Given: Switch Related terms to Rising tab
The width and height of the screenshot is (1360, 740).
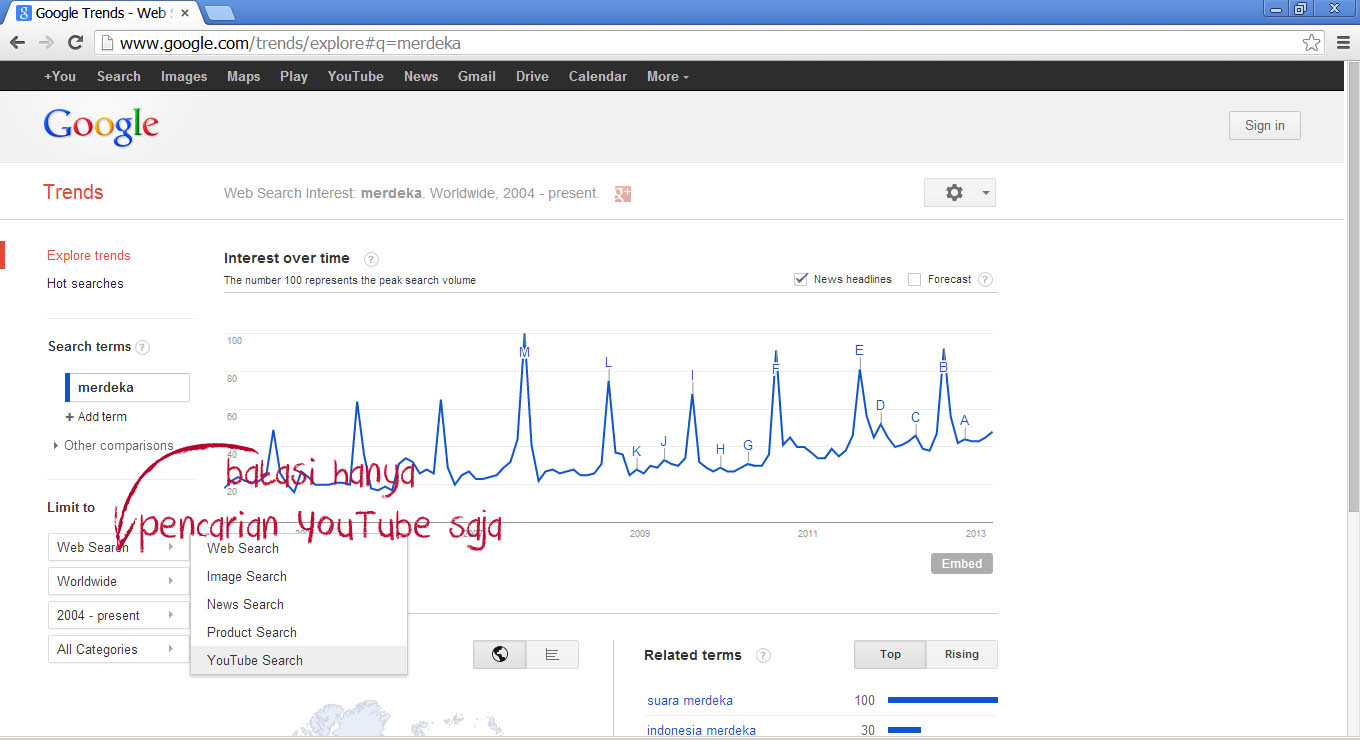Looking at the screenshot, I should 962,654.
